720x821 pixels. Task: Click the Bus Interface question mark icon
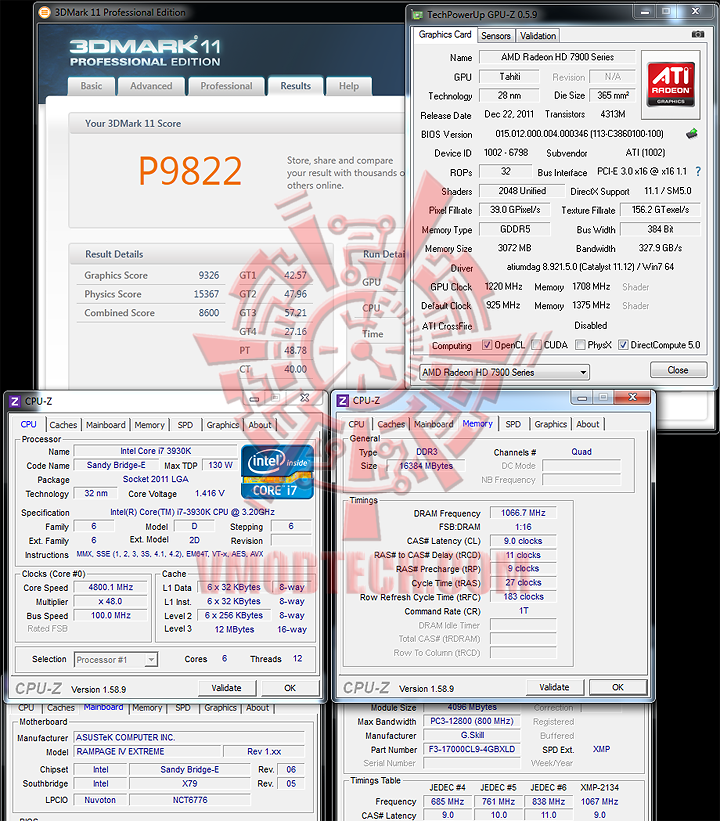(698, 172)
